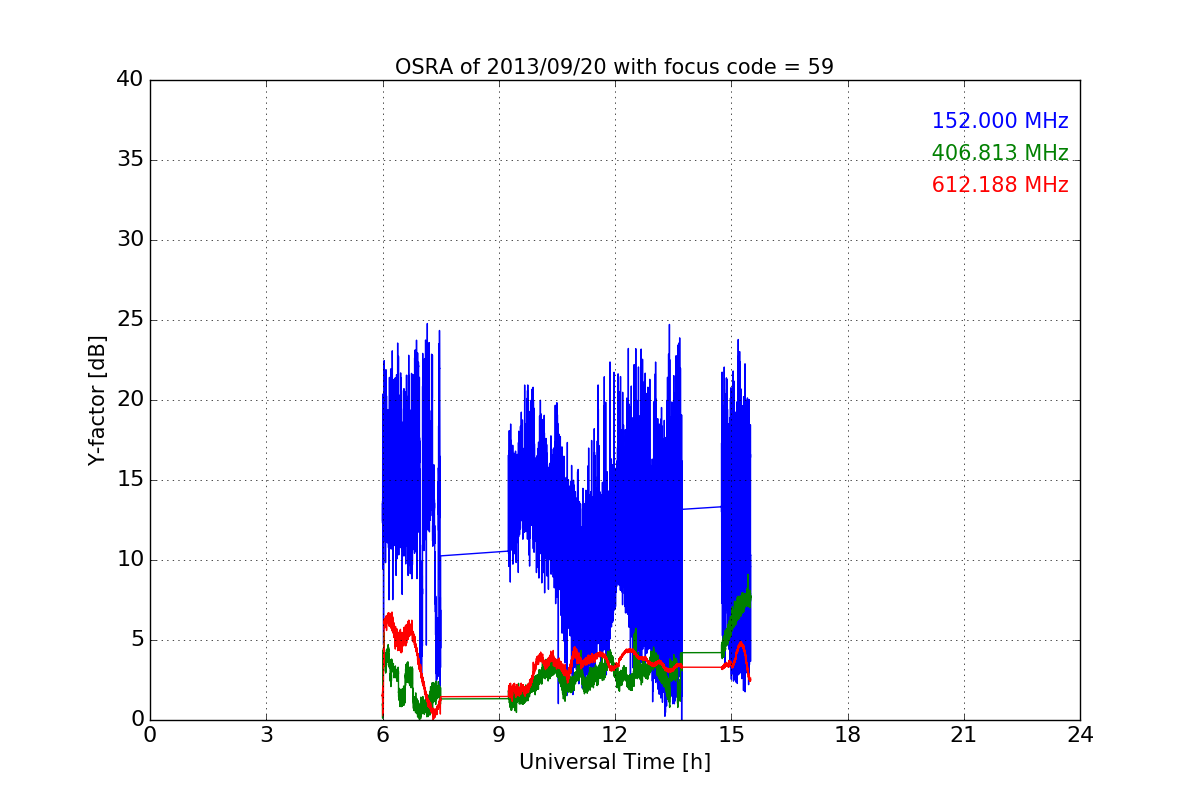Click the x-axis tick label 12

615,734
